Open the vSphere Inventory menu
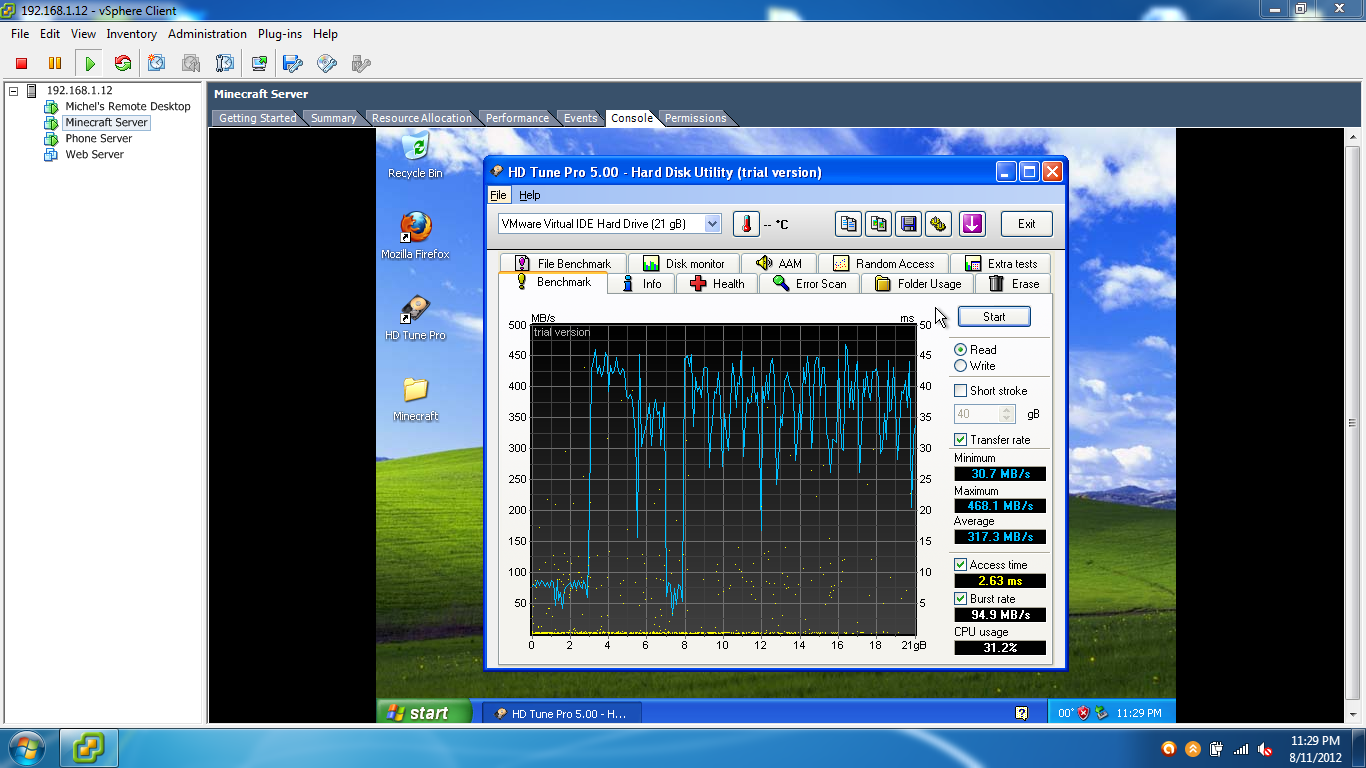Image resolution: width=1366 pixels, height=768 pixels. click(131, 34)
